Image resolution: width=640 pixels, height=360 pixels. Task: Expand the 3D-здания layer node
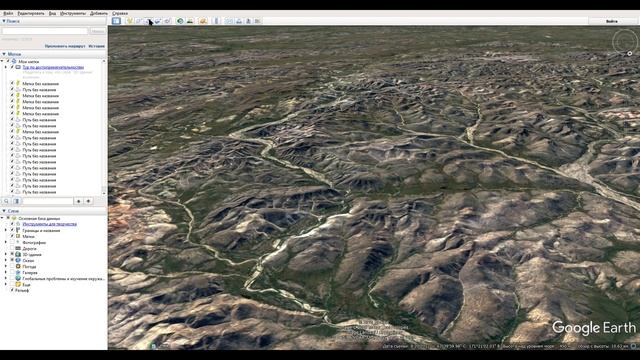[6, 254]
